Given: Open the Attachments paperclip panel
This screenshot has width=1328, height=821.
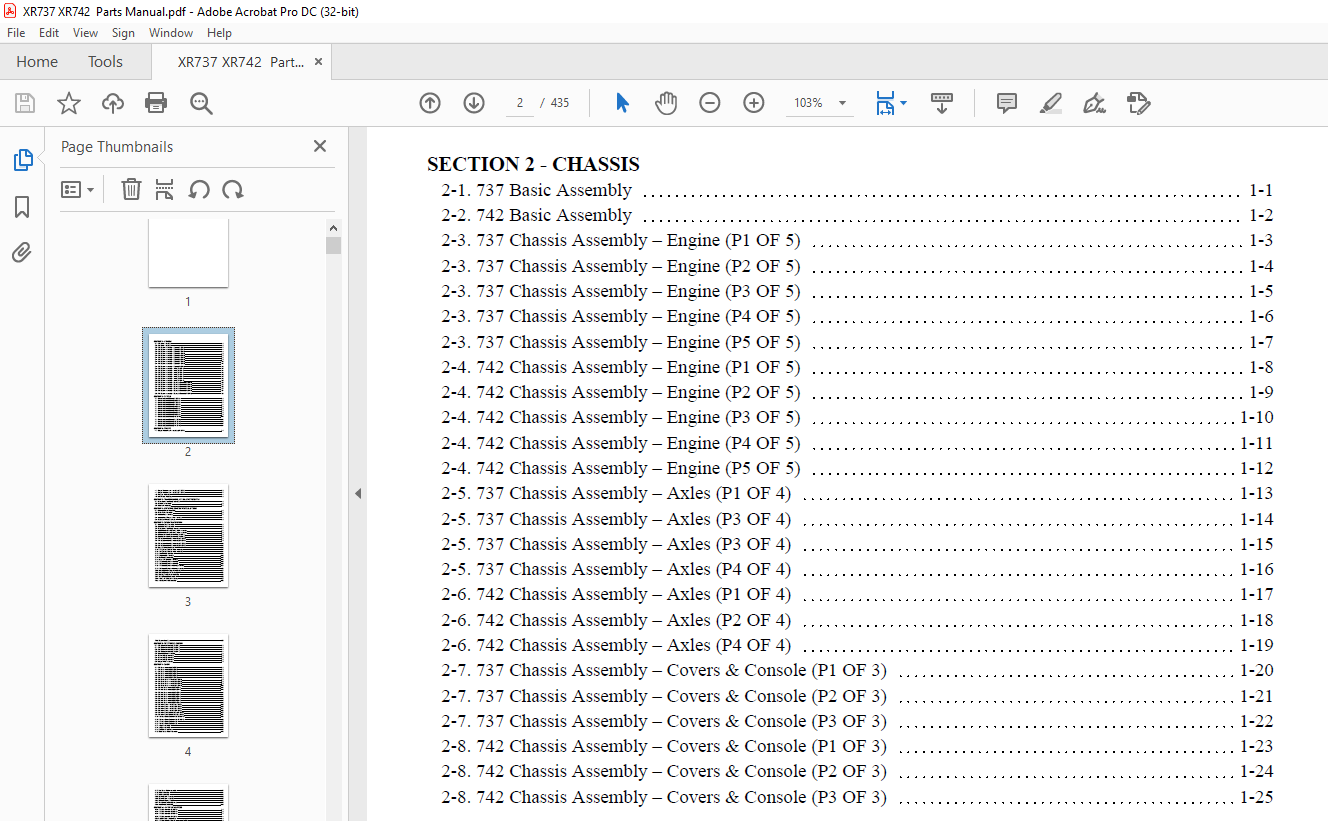Looking at the screenshot, I should tap(22, 253).
